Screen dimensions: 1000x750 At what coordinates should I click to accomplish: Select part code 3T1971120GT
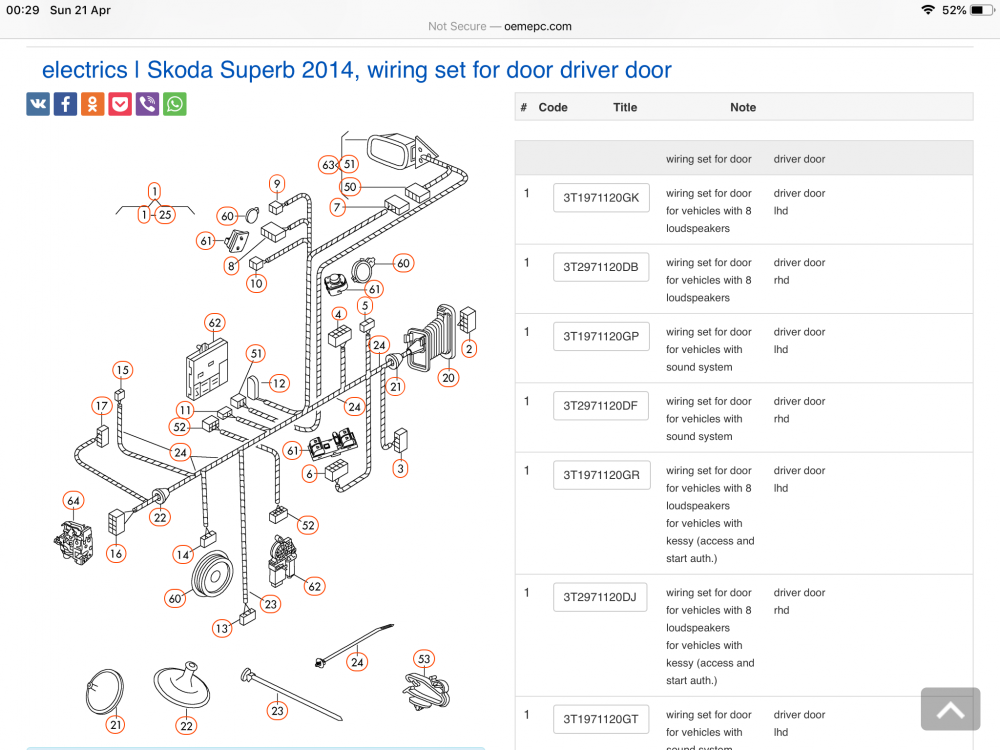[x=601, y=719]
